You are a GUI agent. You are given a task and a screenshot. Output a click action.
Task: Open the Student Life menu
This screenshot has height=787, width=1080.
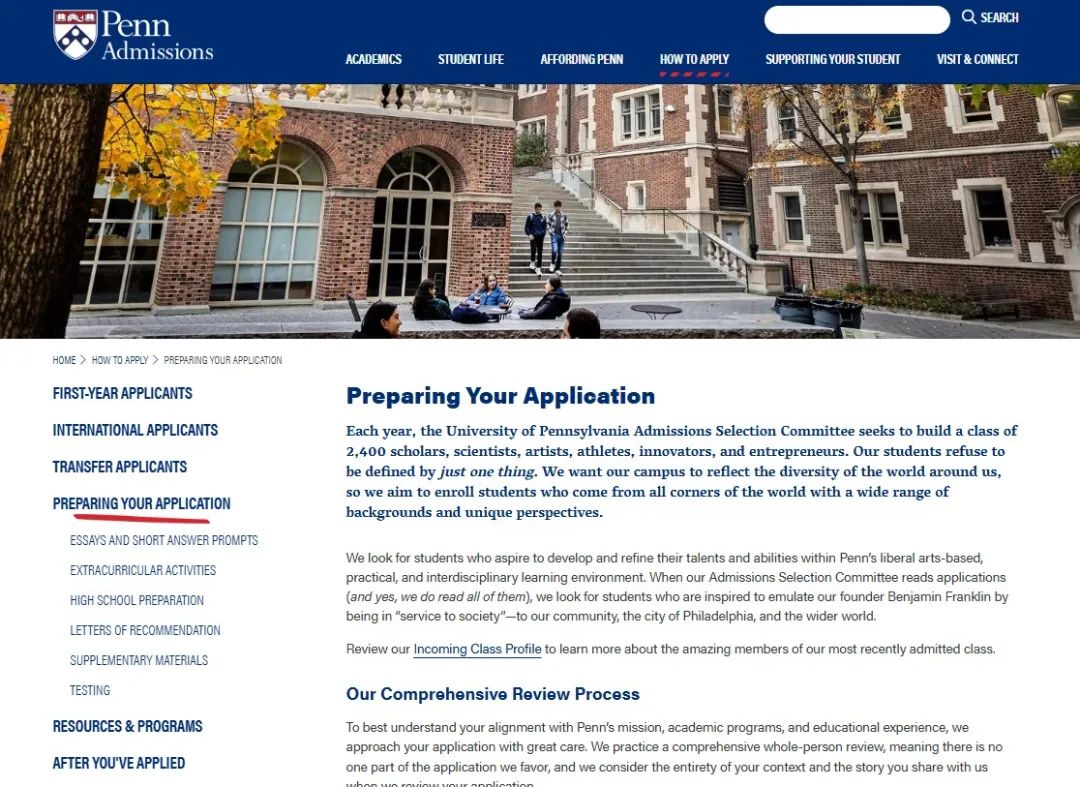click(x=470, y=59)
